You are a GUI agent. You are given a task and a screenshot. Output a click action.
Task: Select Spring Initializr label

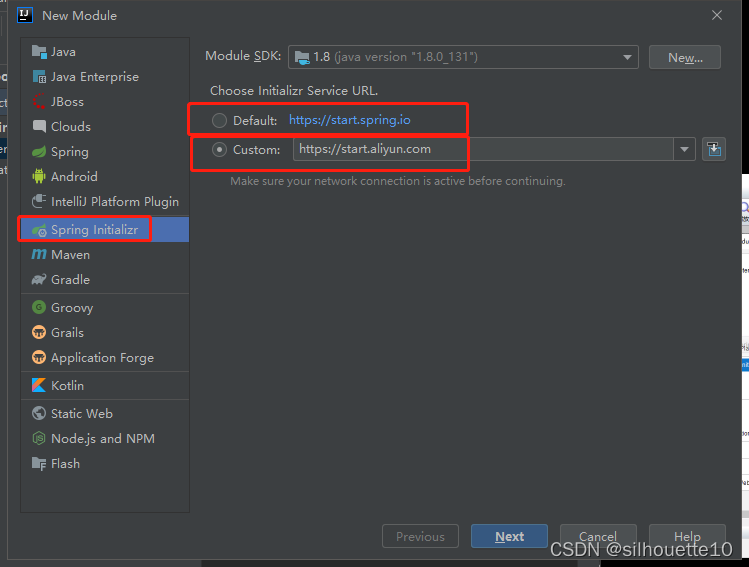95,230
